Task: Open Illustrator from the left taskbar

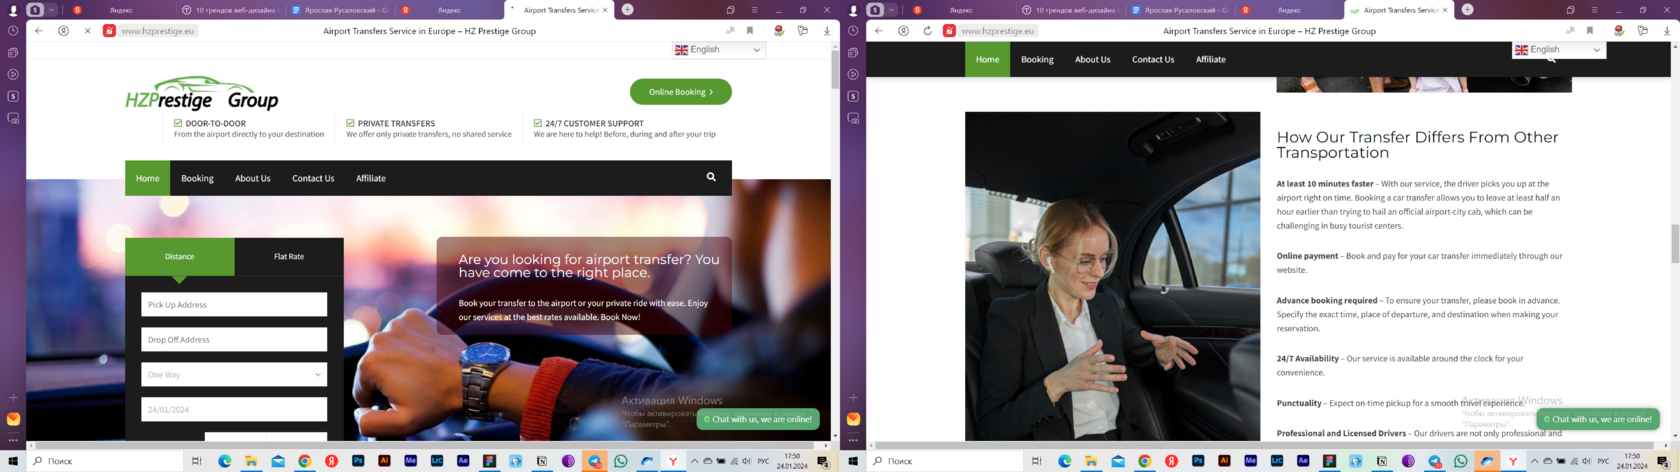Action: [x=384, y=461]
